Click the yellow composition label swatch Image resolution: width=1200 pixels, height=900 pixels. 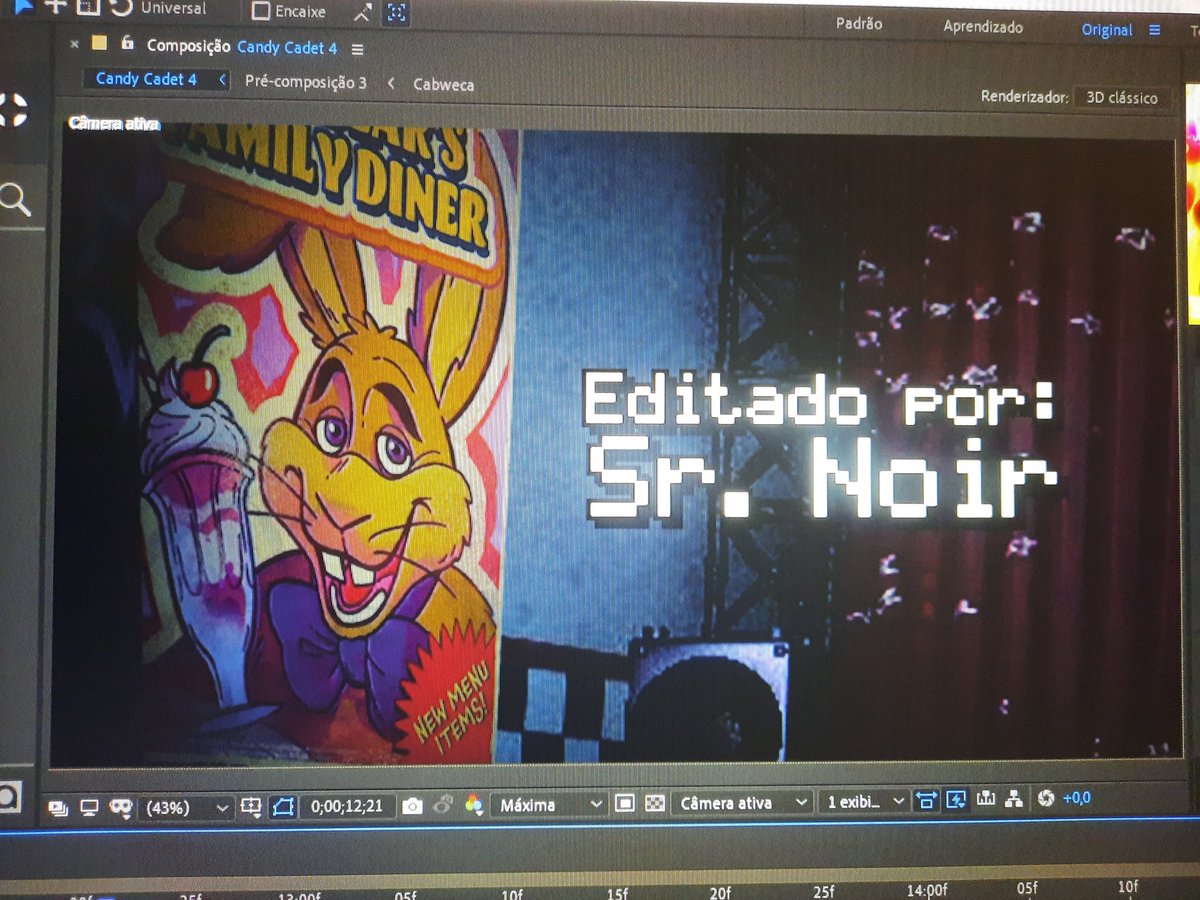point(99,43)
